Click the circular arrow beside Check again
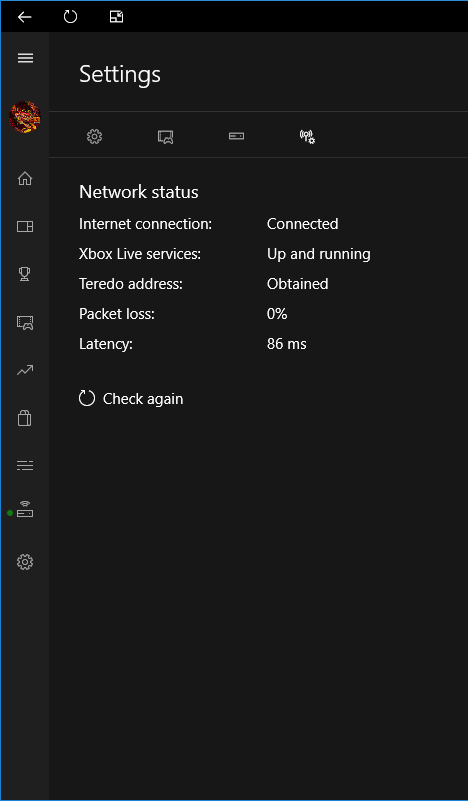The height and width of the screenshot is (801, 468). pyautogui.click(x=87, y=398)
